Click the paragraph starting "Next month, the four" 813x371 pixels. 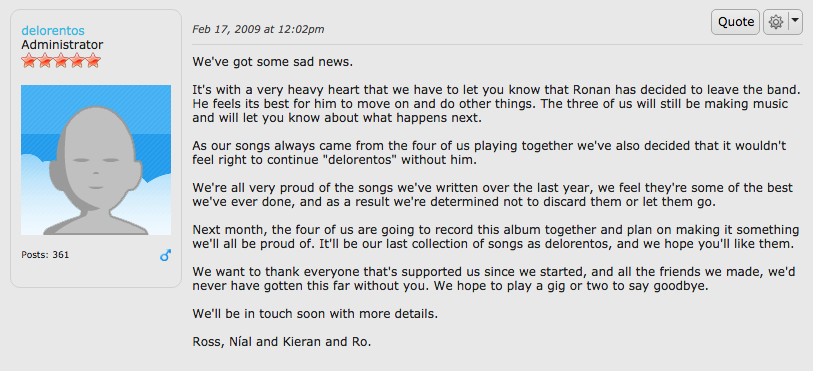[x=496, y=236]
